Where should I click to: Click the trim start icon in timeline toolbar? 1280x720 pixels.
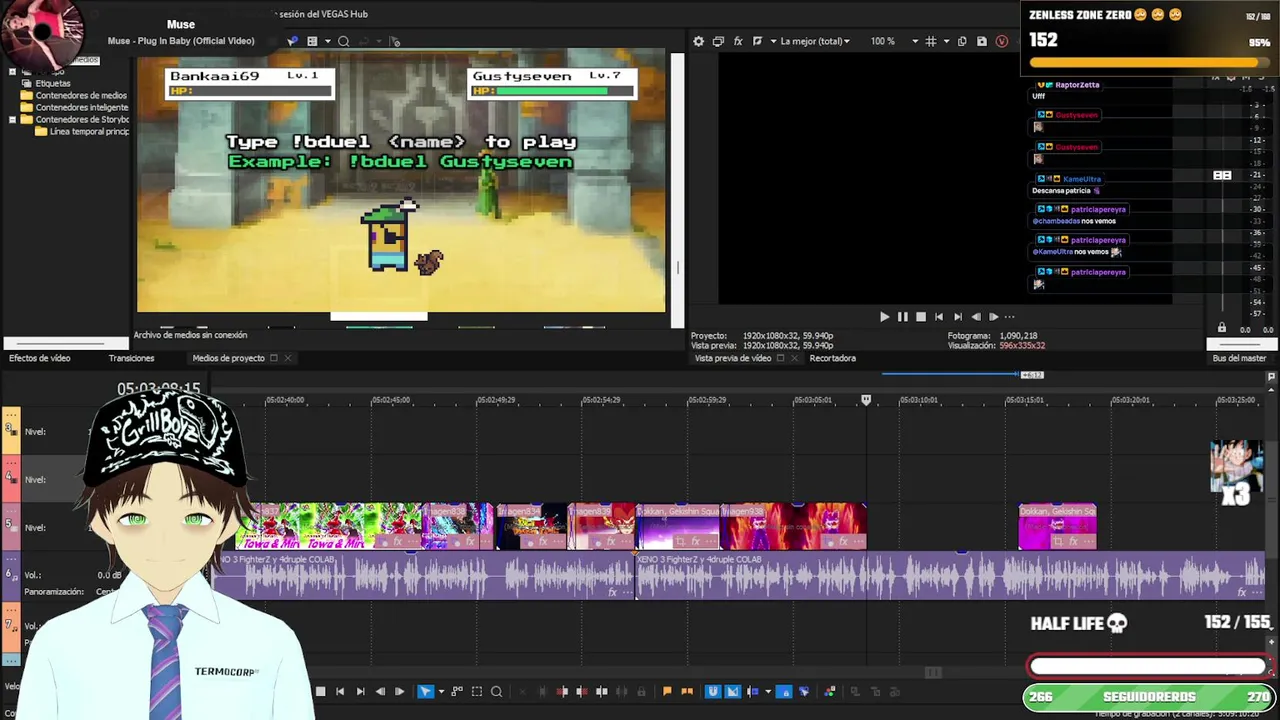pyautogui.click(x=562, y=691)
